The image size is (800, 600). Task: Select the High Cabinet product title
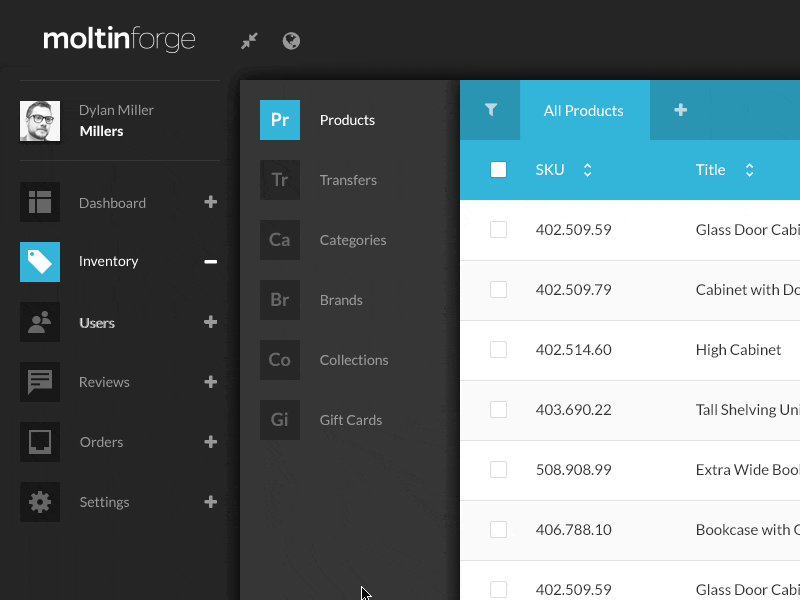(x=738, y=349)
